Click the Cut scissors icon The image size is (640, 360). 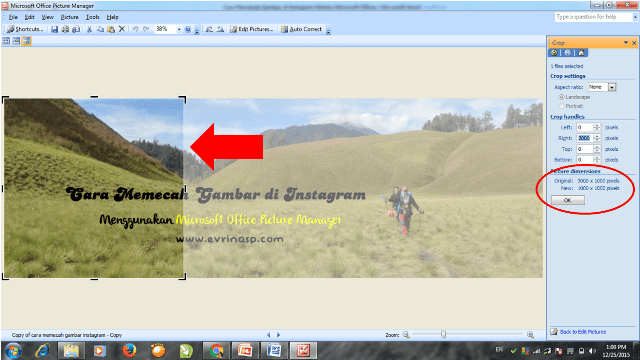(x=89, y=29)
